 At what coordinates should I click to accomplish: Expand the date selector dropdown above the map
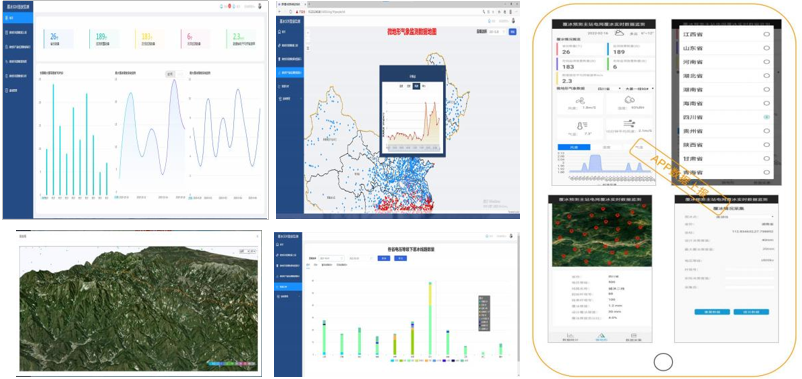496,32
